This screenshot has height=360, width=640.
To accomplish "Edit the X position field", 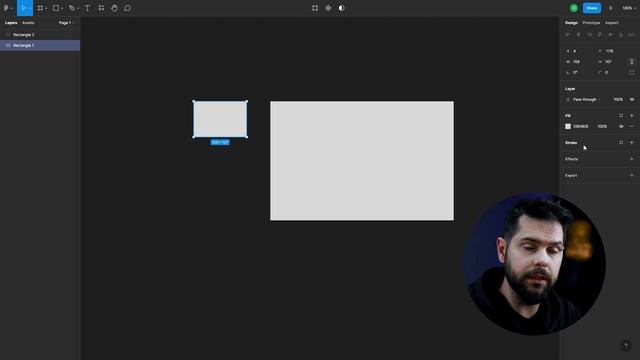I will click(x=580, y=51).
